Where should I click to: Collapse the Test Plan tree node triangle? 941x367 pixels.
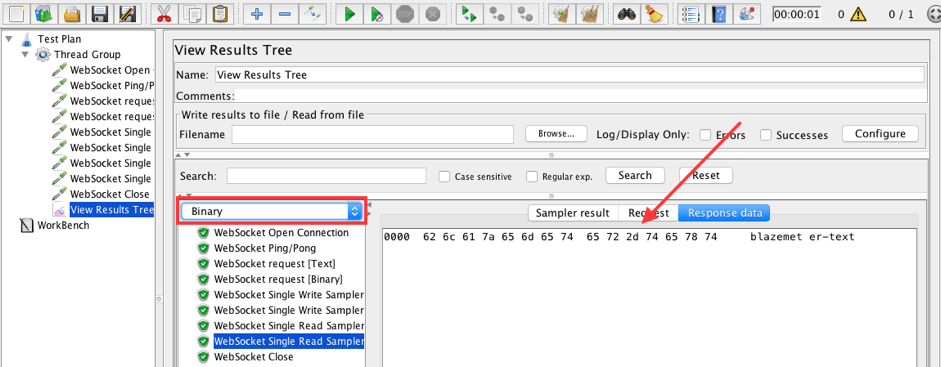pos(9,39)
